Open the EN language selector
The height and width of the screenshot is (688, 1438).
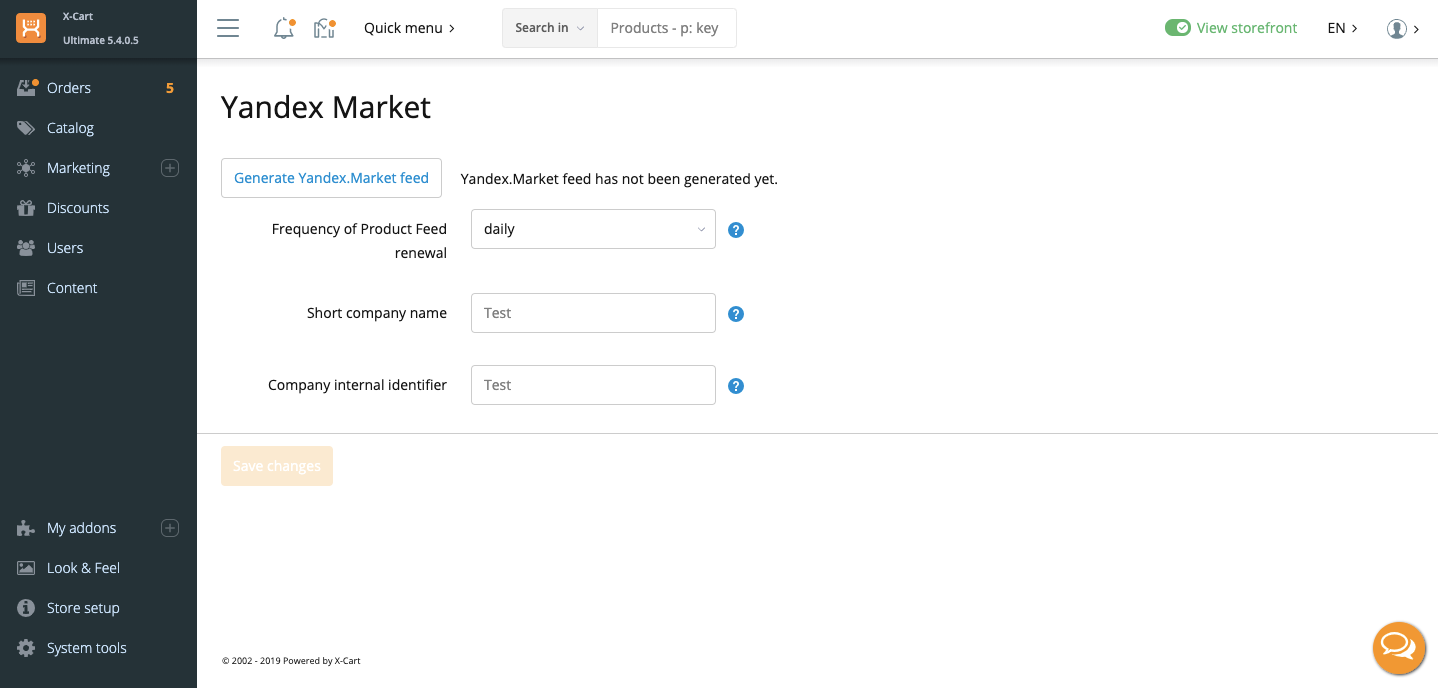click(1342, 28)
